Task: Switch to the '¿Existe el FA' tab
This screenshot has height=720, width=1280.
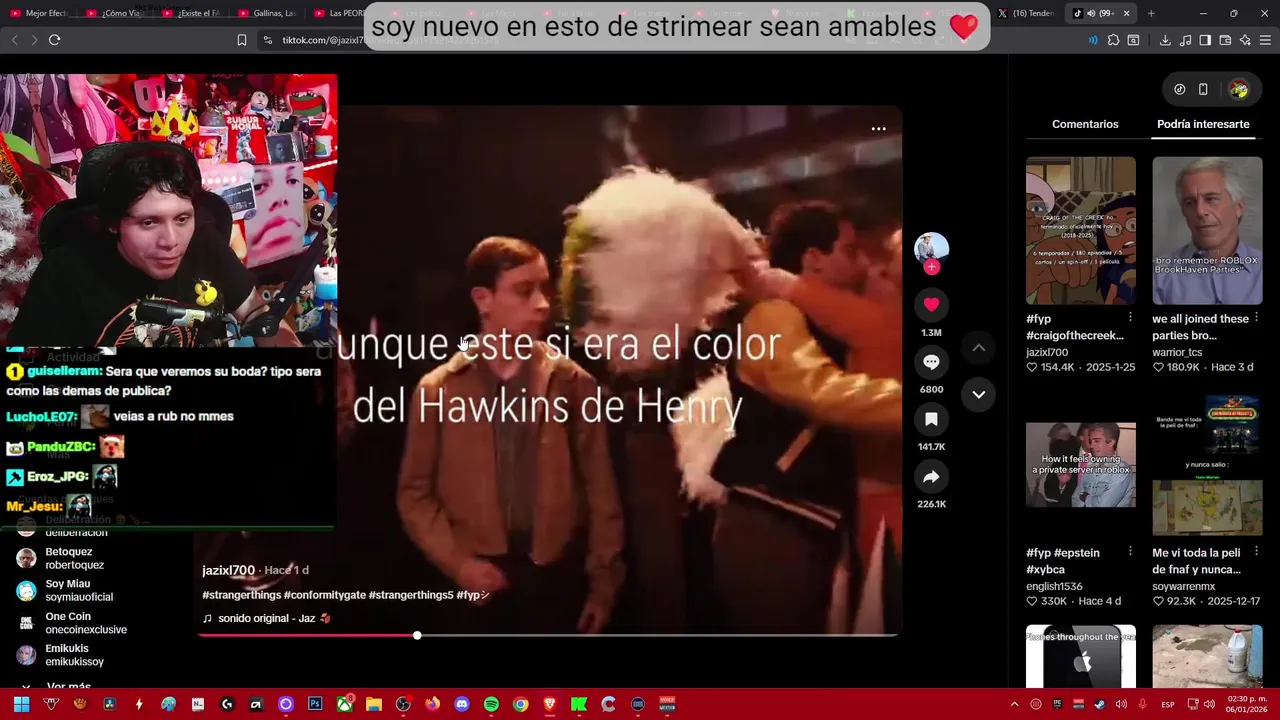Action: point(190,13)
